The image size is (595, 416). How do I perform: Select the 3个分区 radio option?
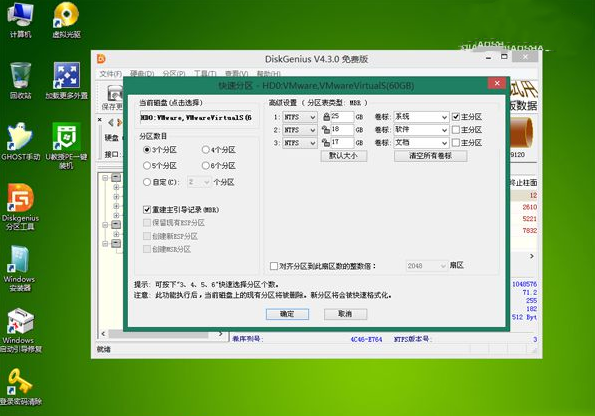(x=147, y=150)
